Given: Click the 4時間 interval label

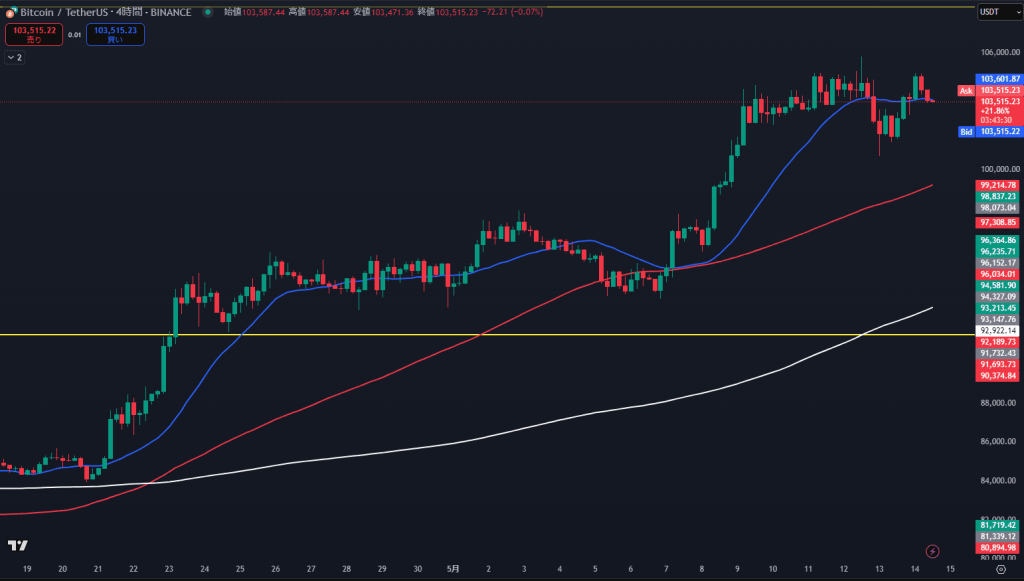Looking at the screenshot, I should (129, 12).
